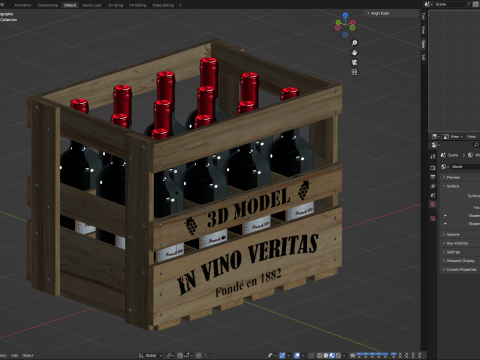Open the Add menu in viewport header
The height and width of the screenshot is (360, 480).
click(x=14, y=355)
